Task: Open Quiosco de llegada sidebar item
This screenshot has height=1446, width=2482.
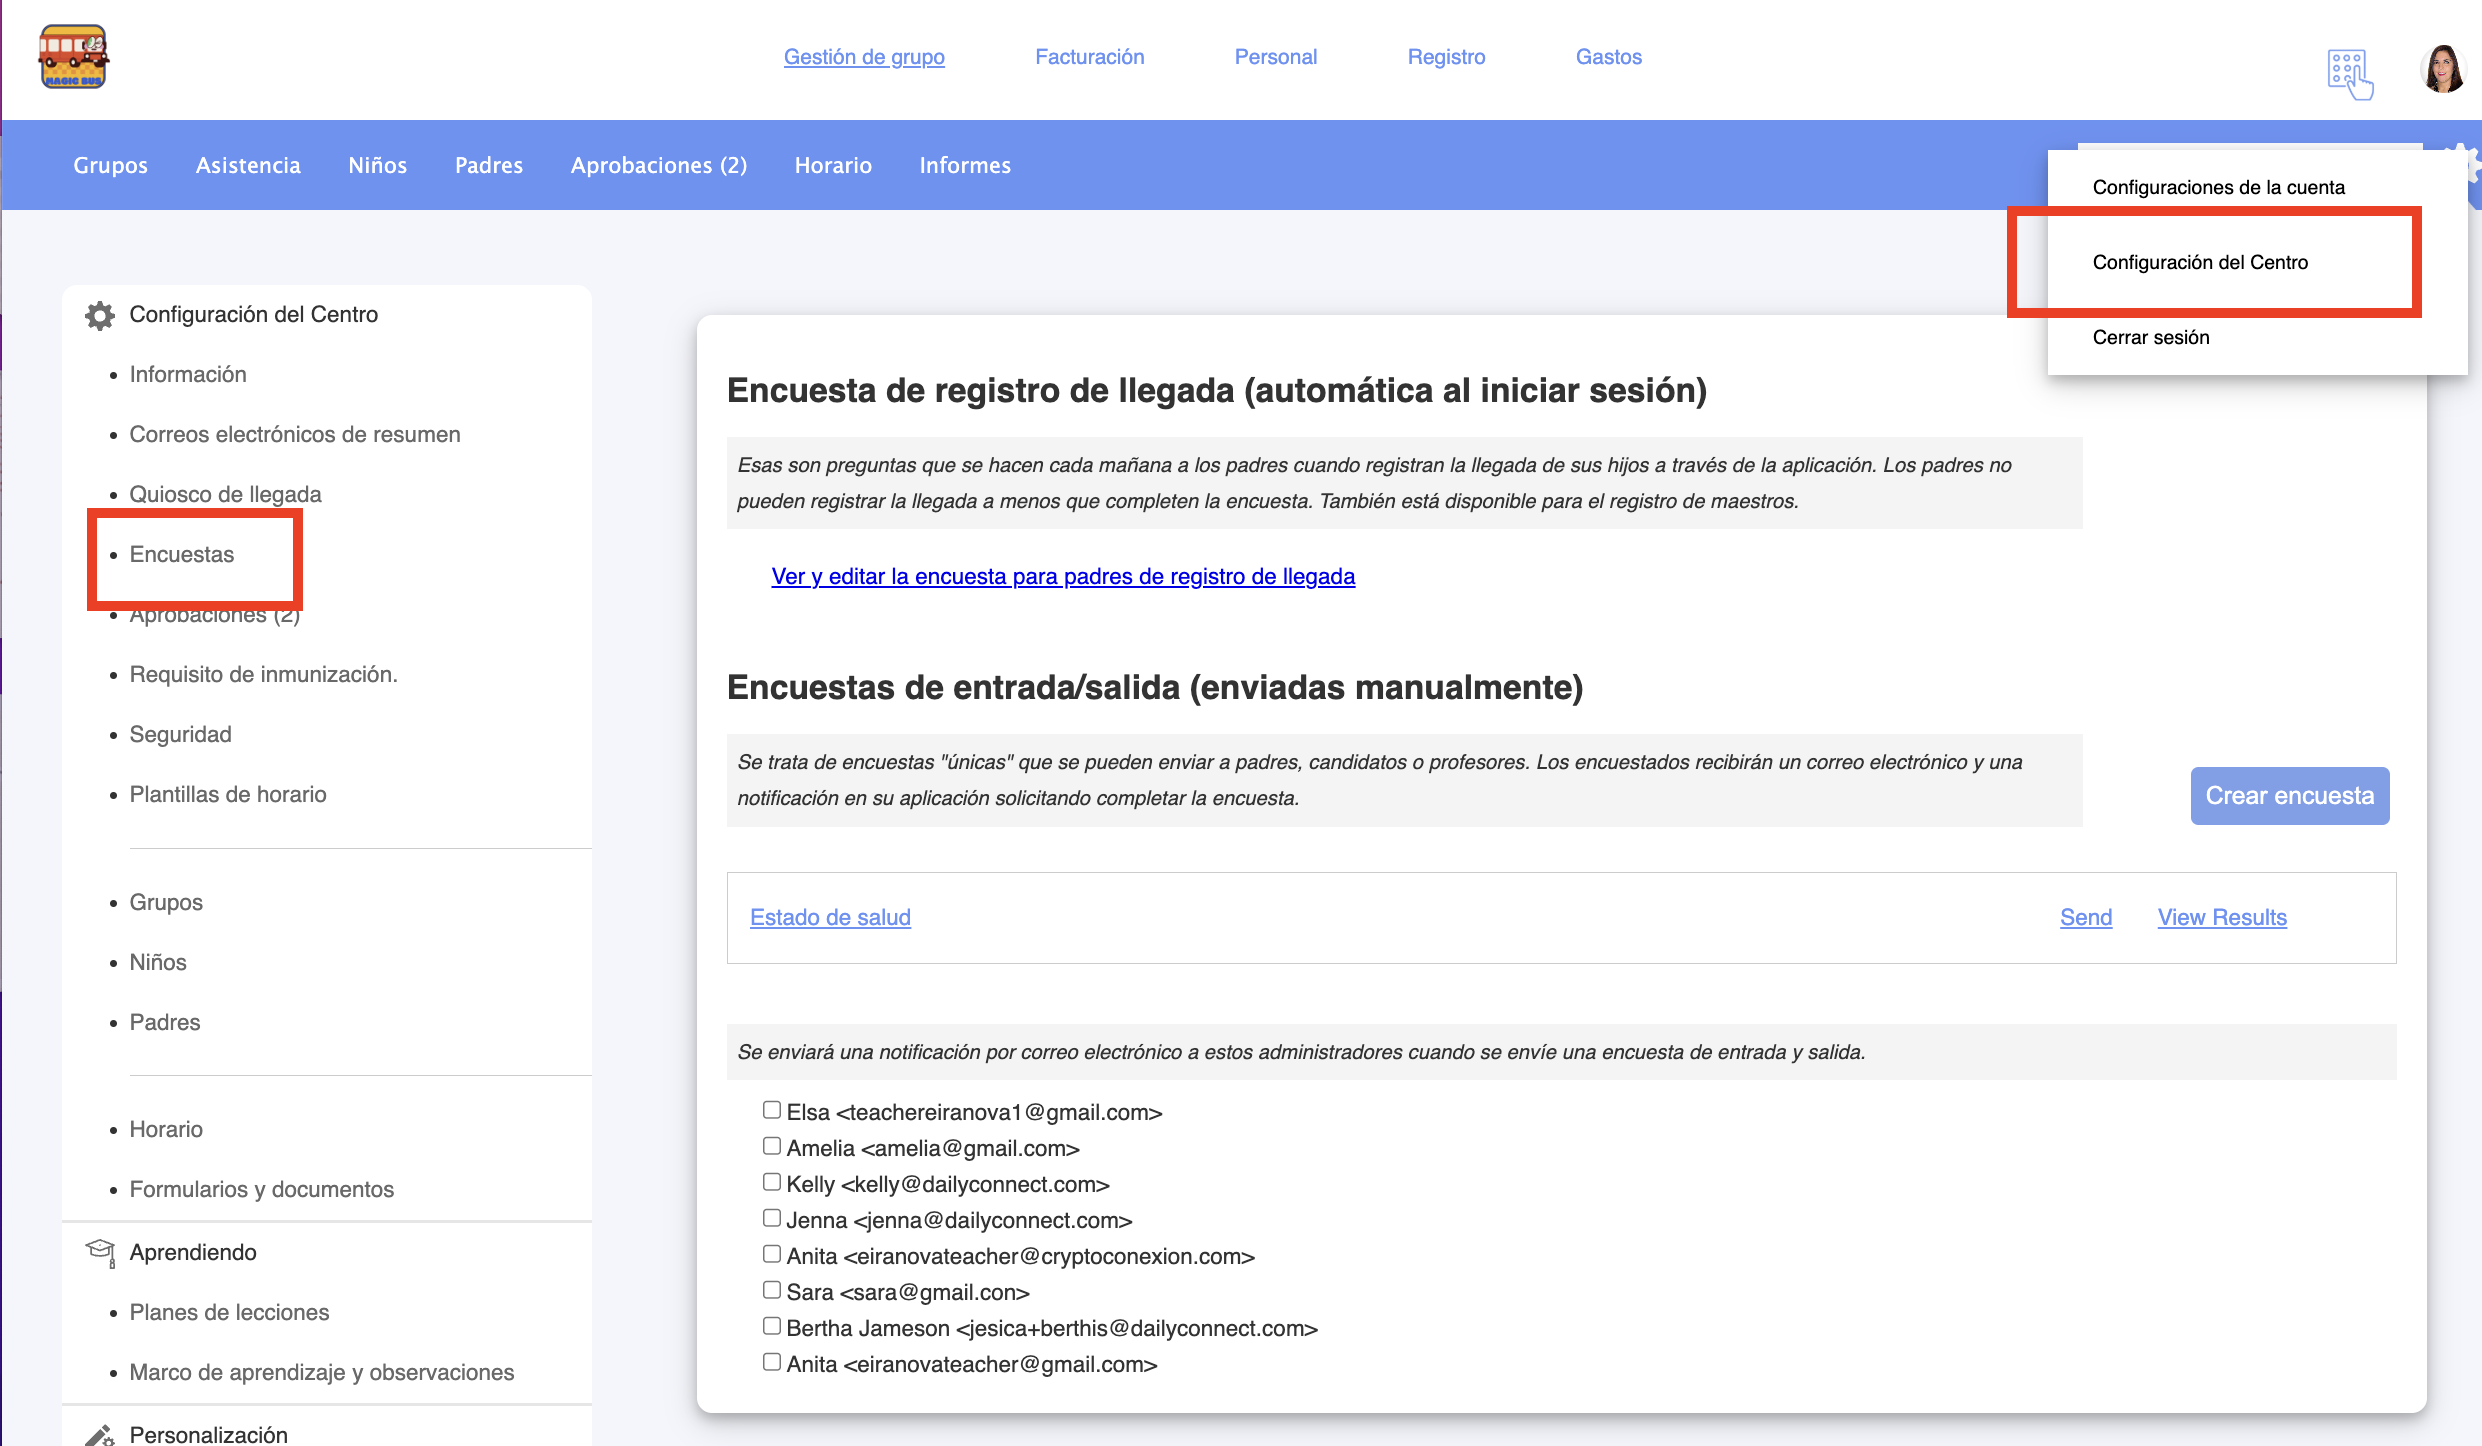Action: 225,494
